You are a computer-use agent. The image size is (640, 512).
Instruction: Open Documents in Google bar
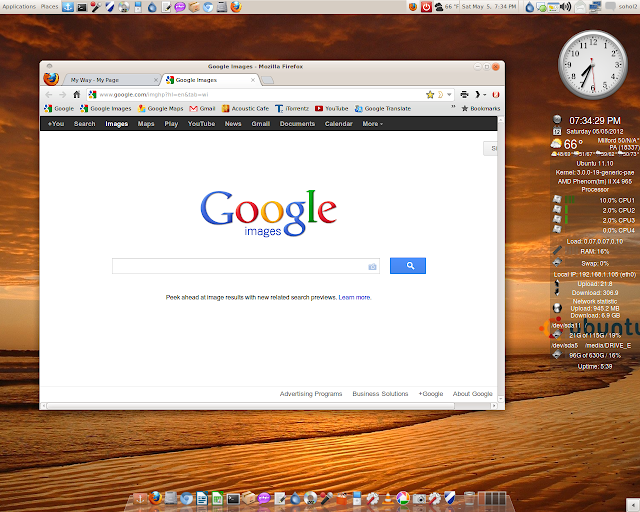297,124
